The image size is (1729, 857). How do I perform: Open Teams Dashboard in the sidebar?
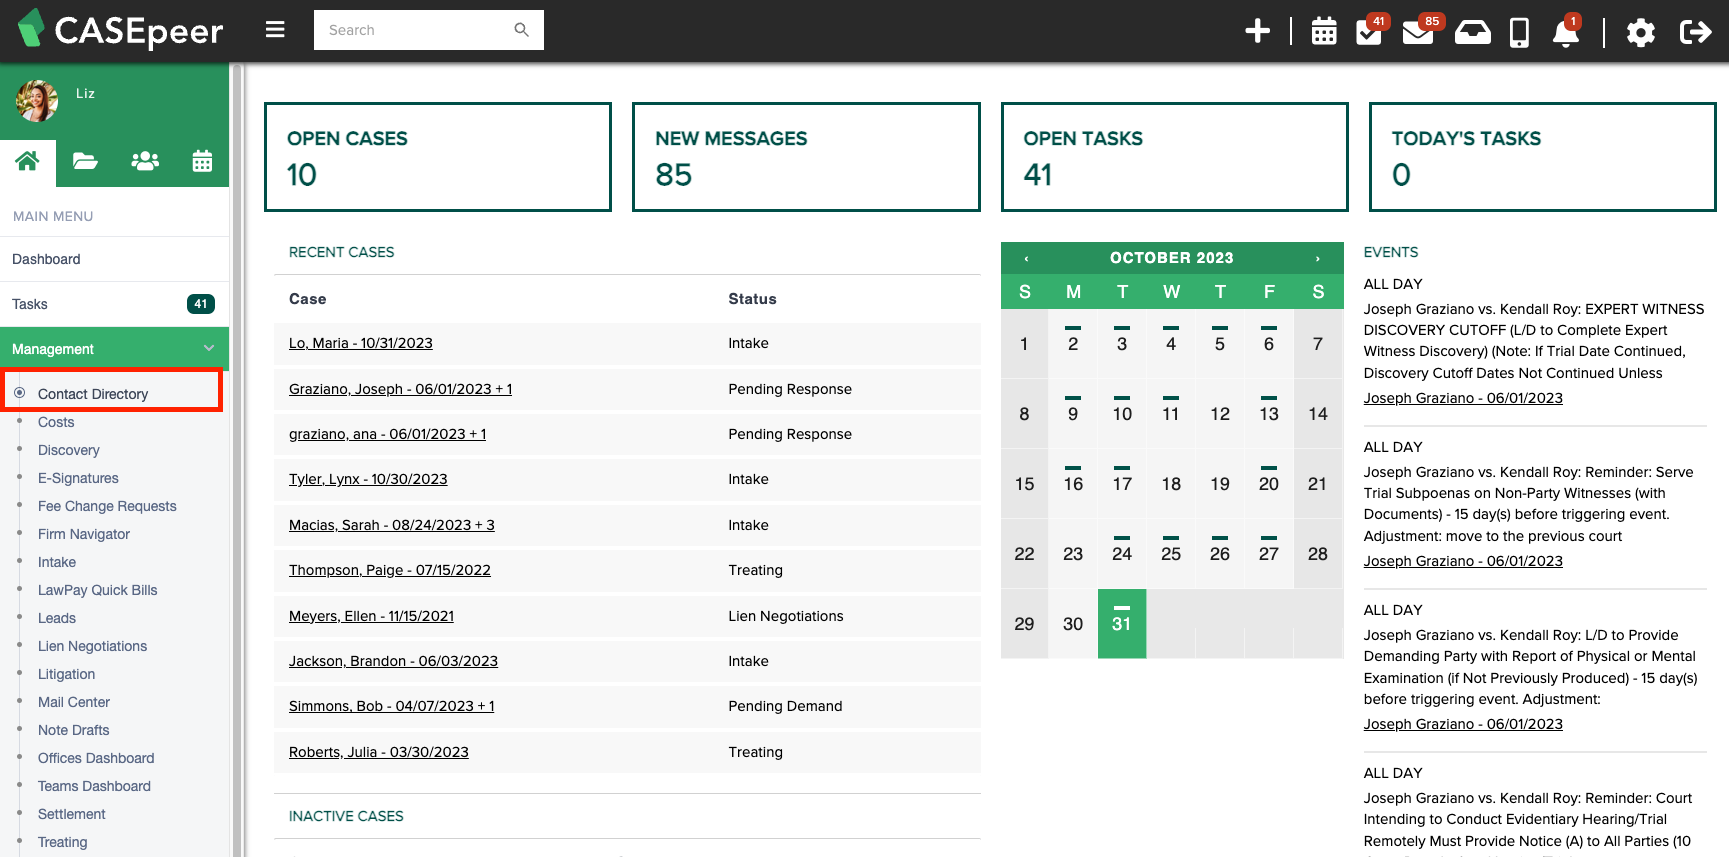(x=94, y=786)
